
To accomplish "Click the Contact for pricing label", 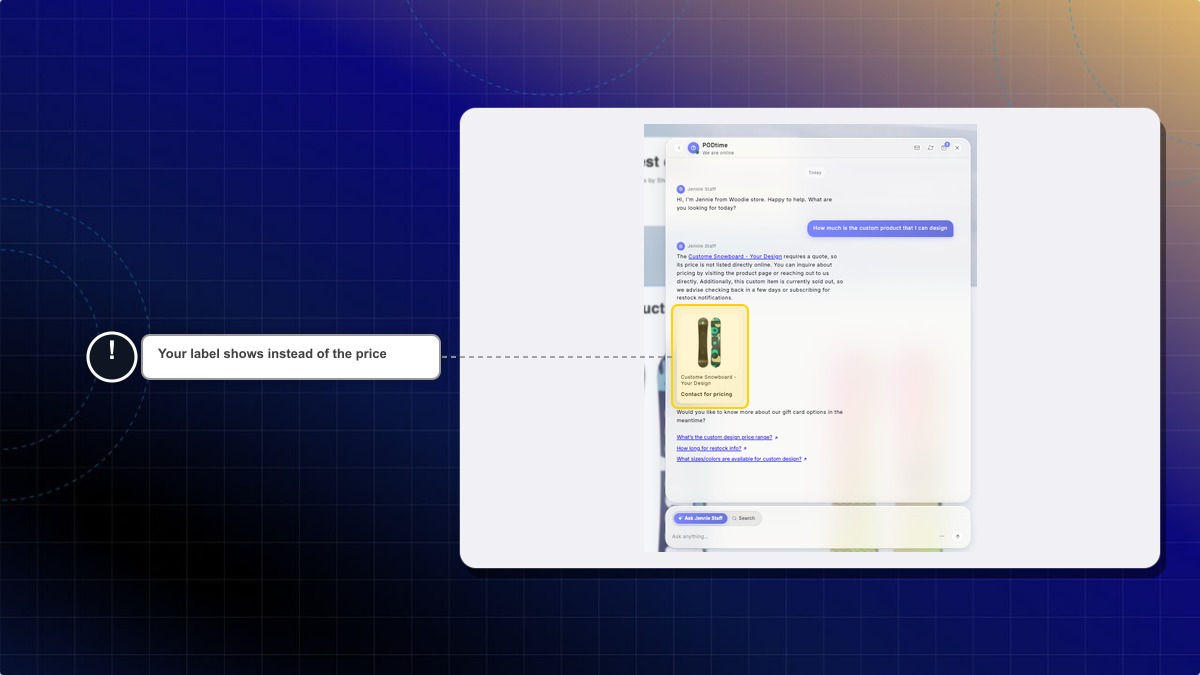I will pos(706,394).
